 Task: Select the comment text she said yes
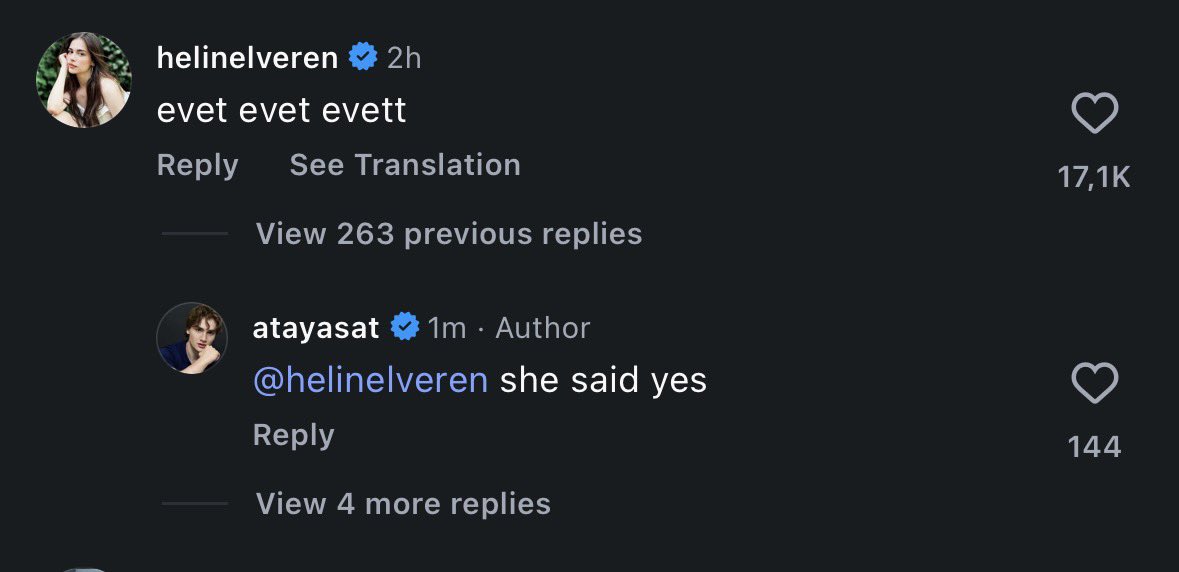coord(604,380)
